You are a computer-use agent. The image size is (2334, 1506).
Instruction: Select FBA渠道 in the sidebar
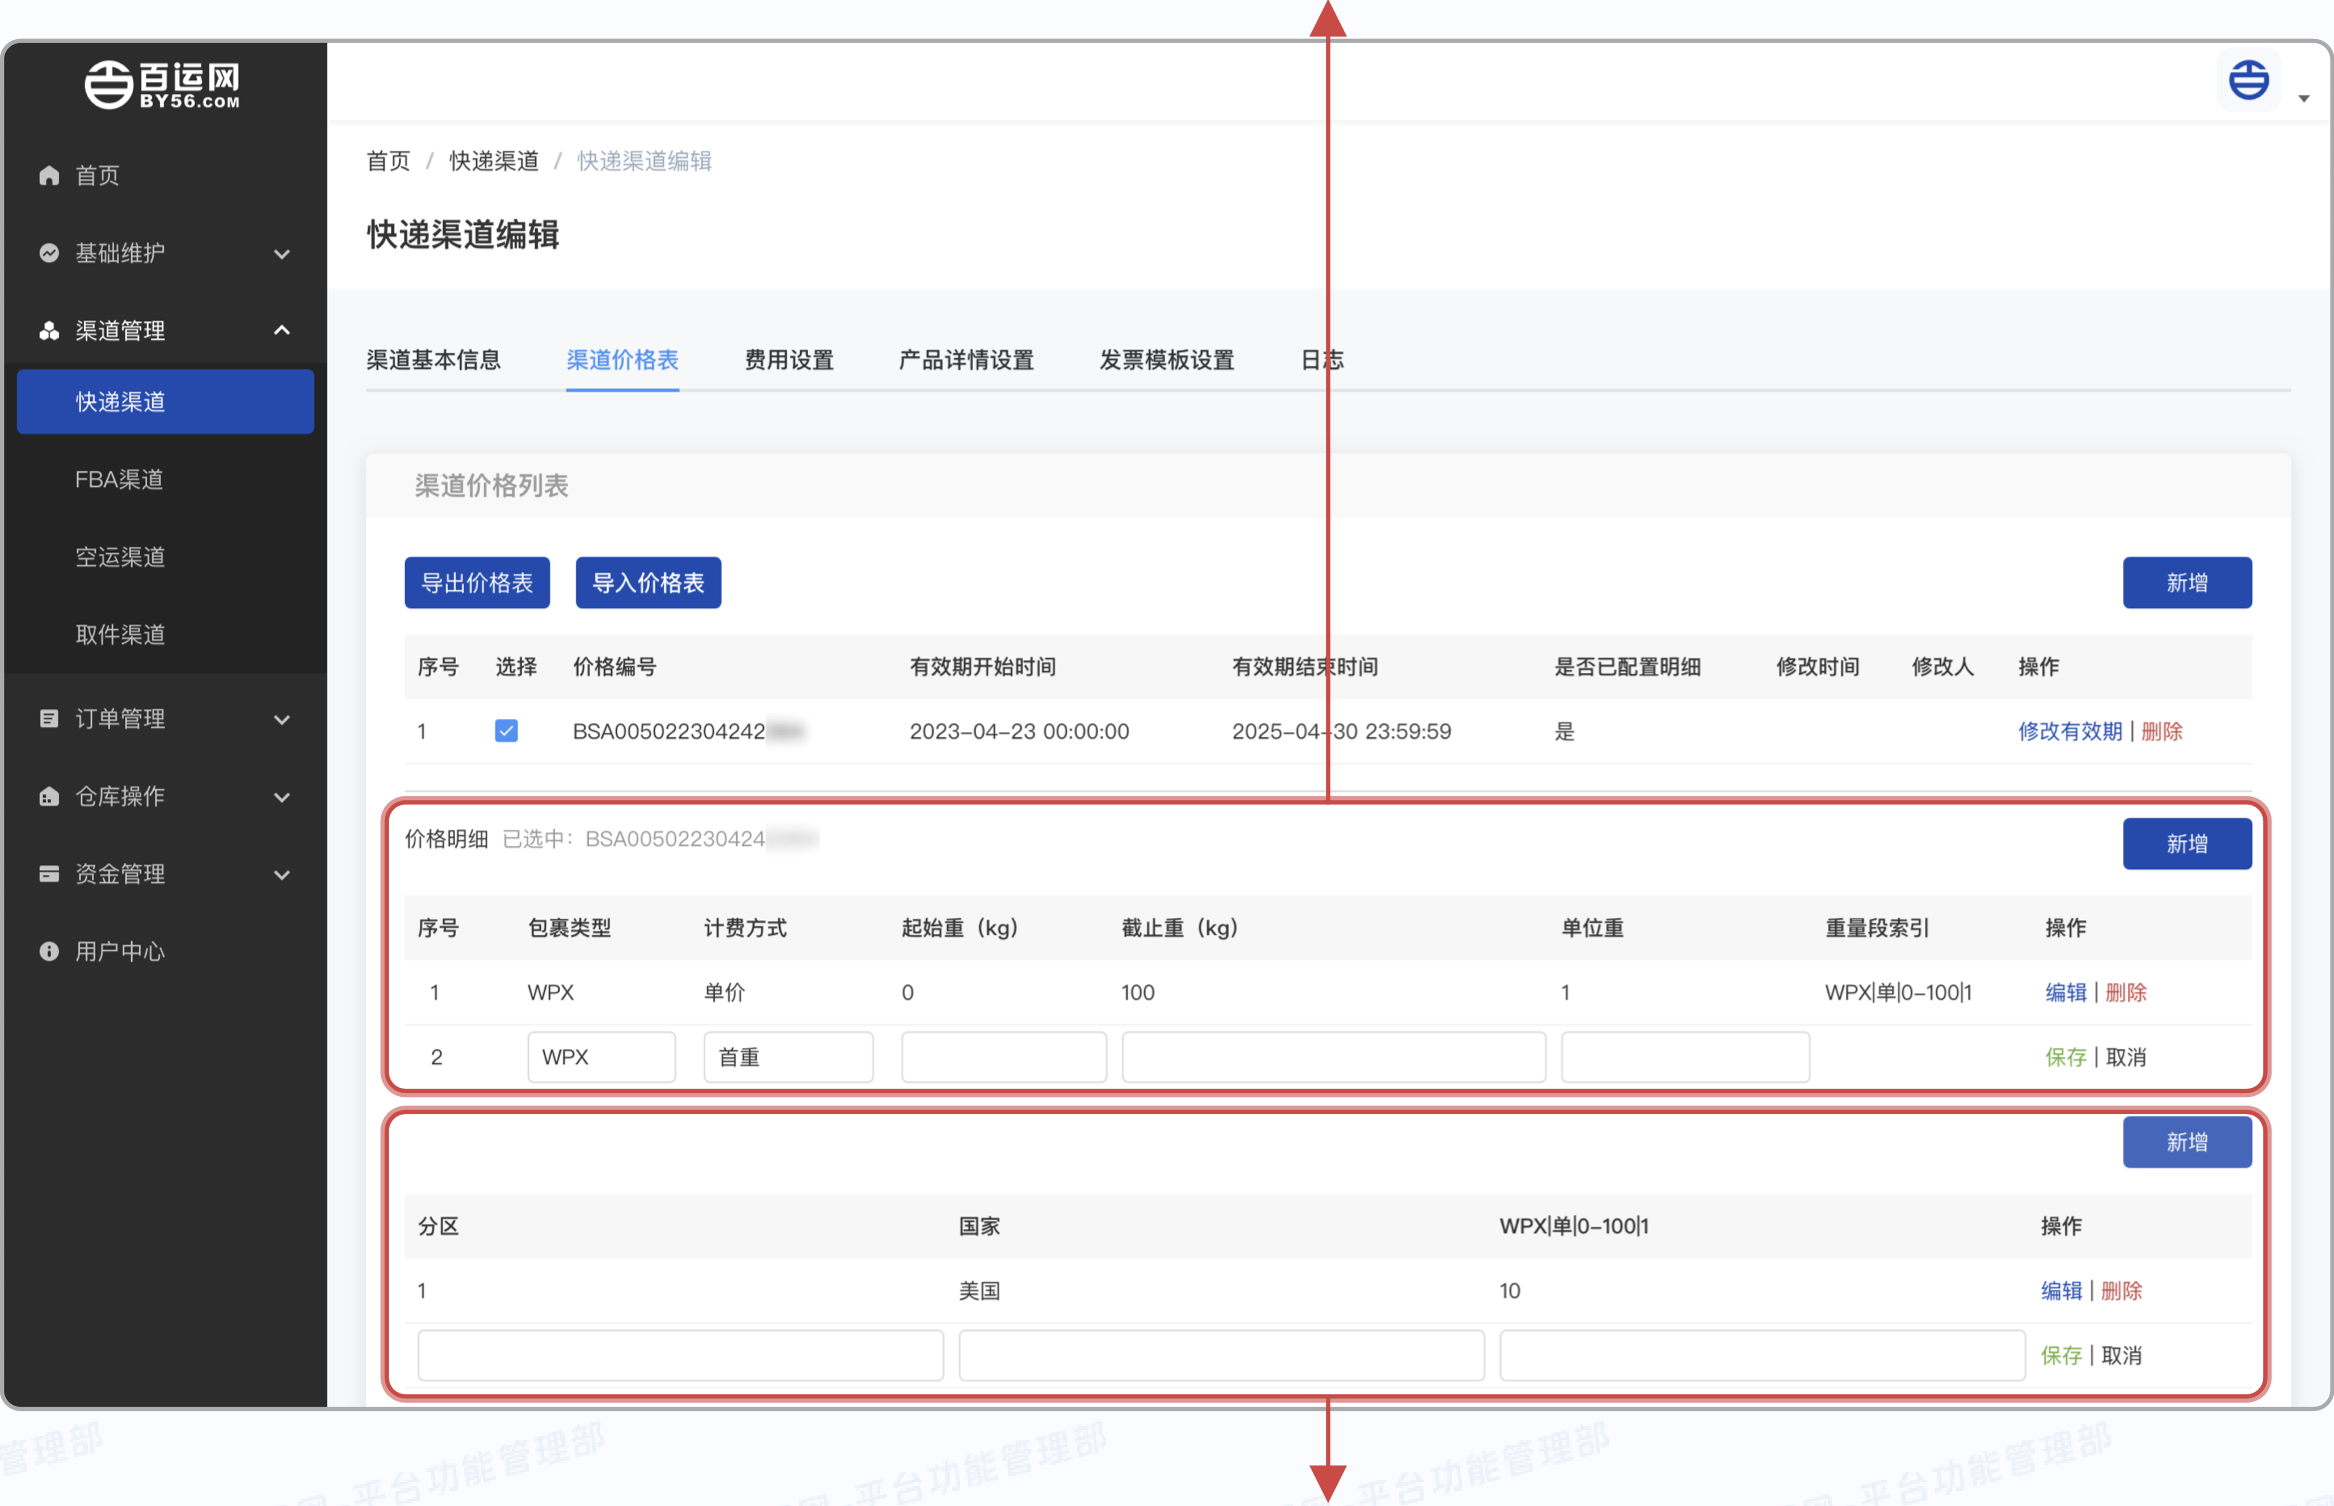pyautogui.click(x=119, y=480)
